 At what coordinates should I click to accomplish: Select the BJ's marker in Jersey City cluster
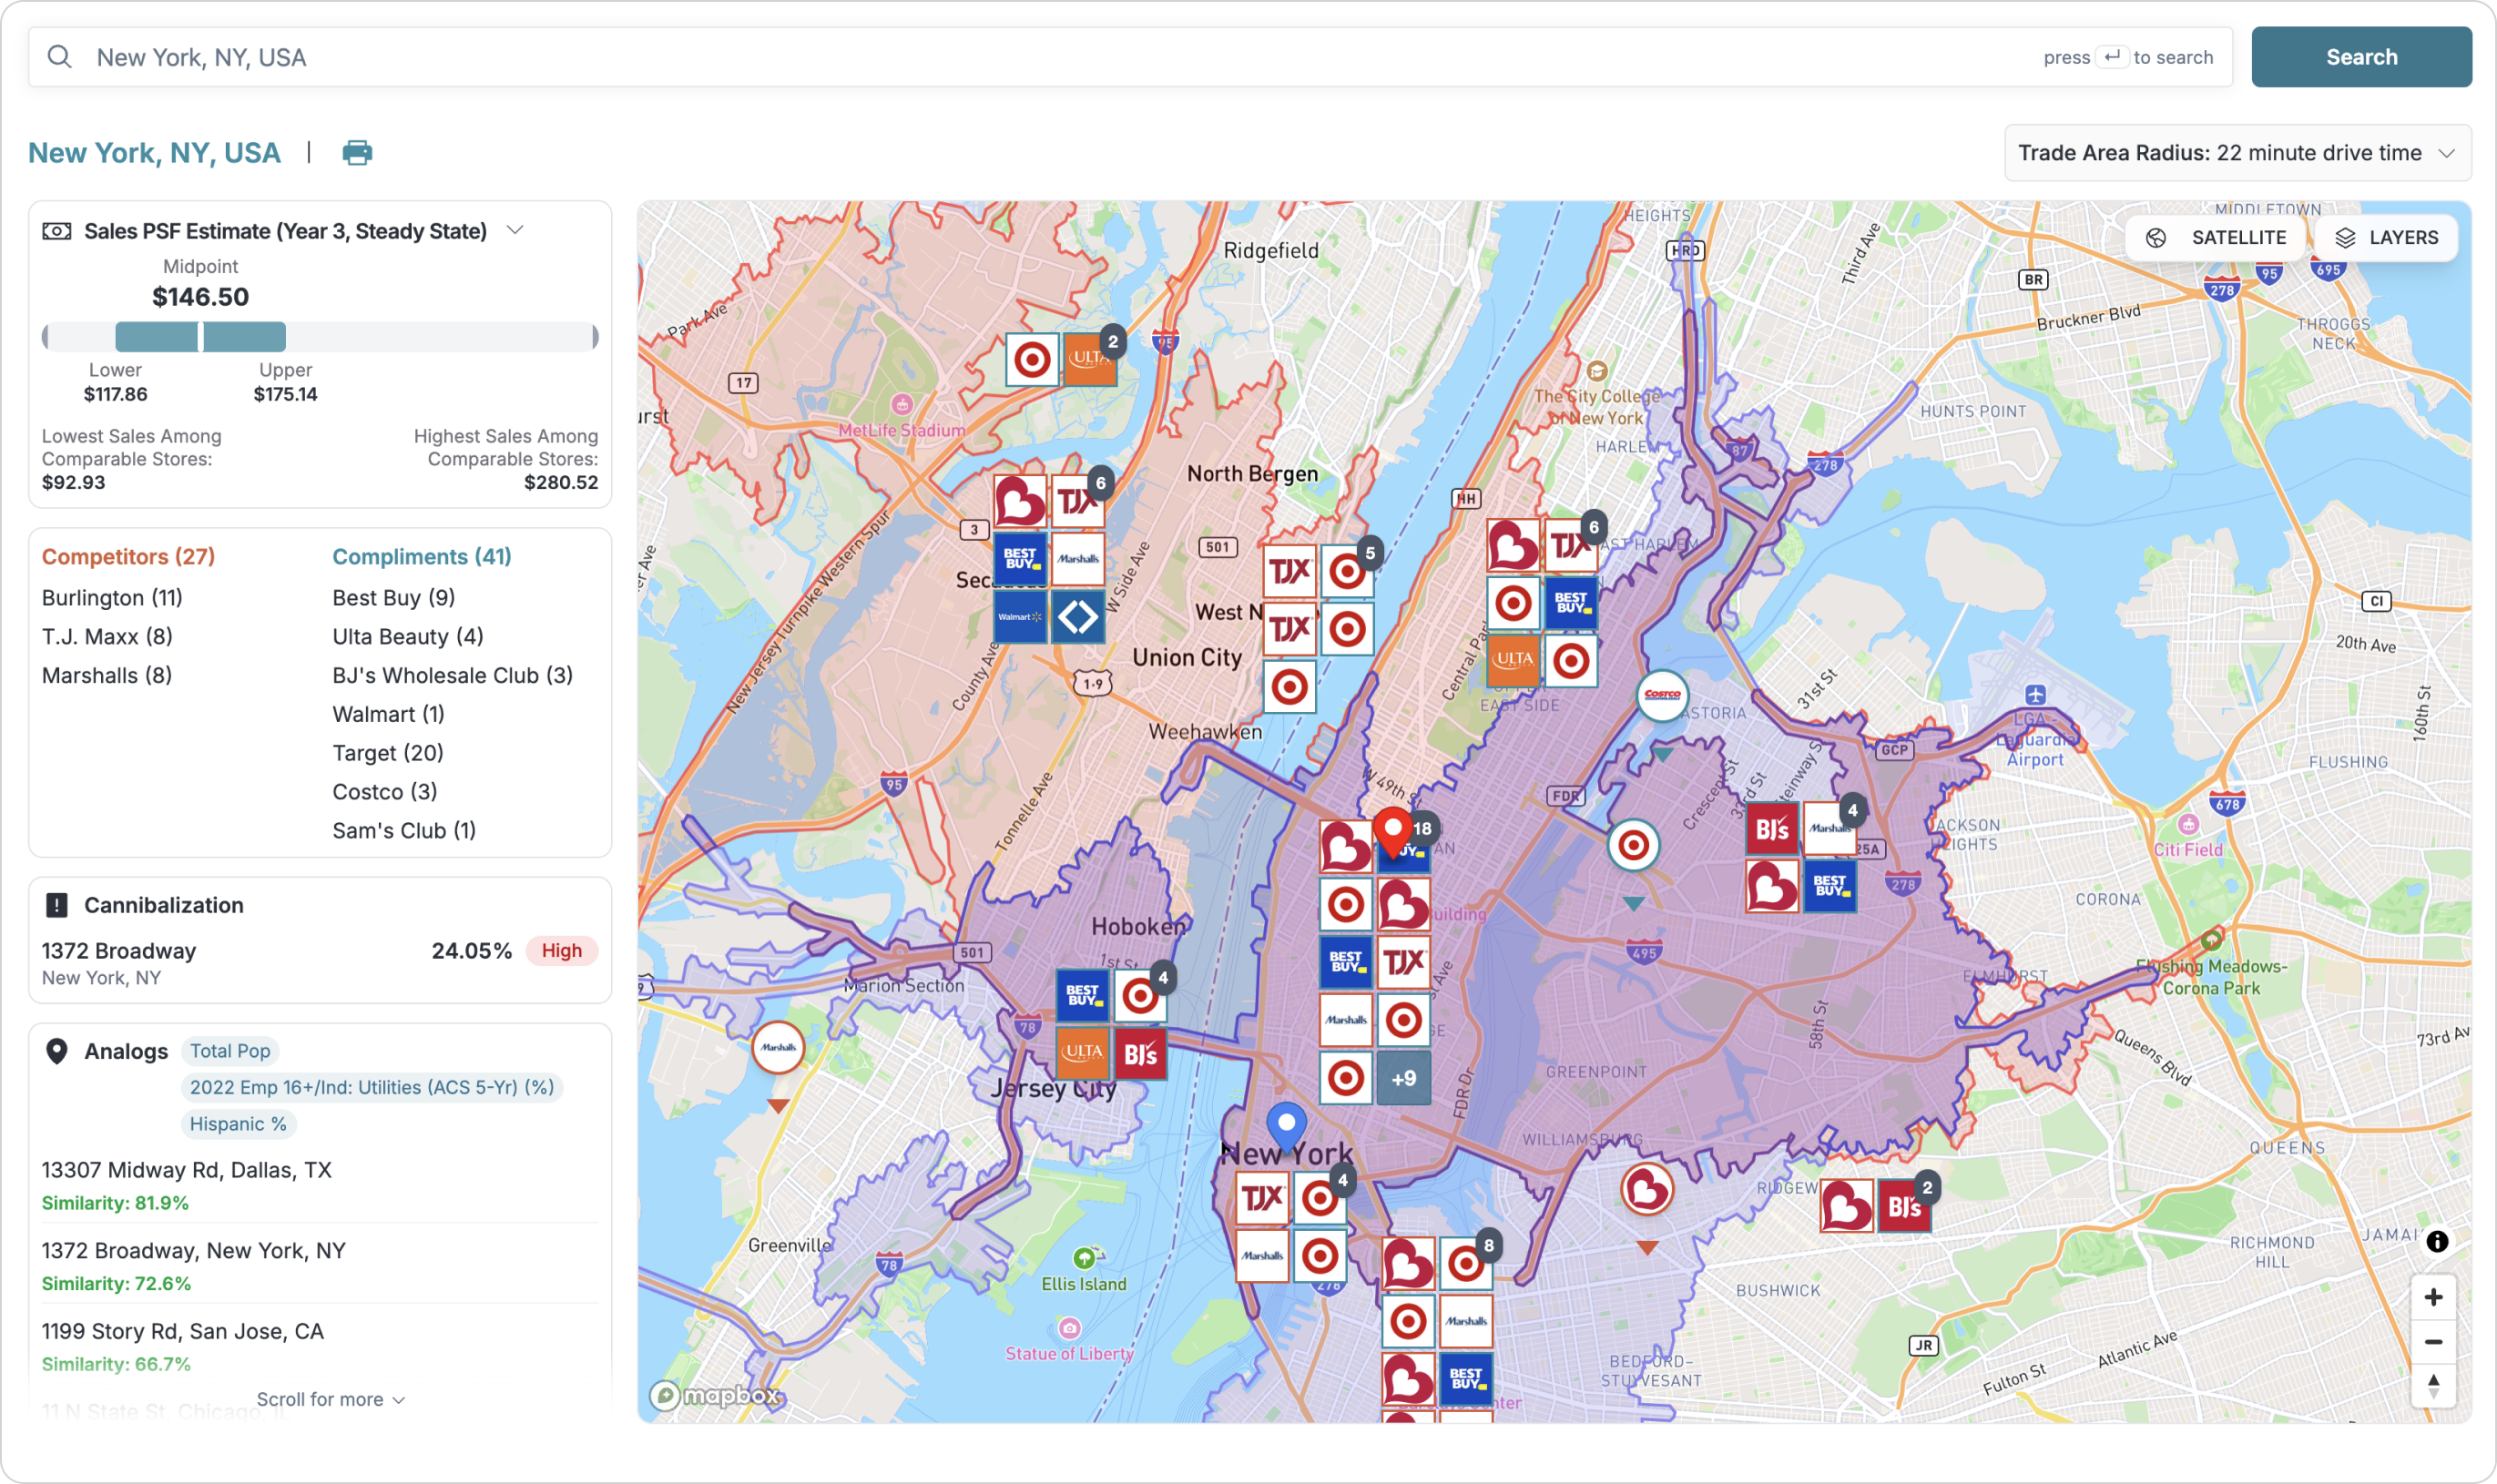(1140, 1054)
